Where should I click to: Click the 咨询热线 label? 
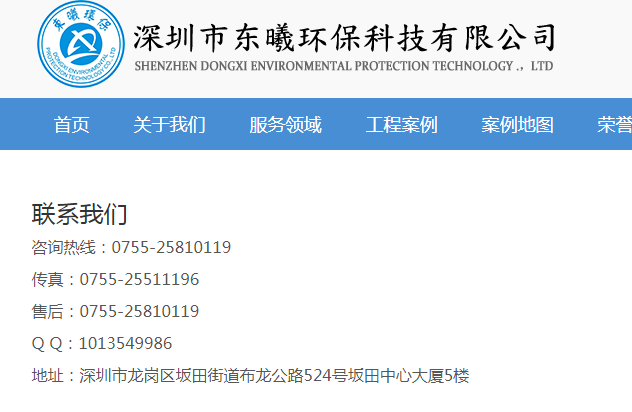(64, 247)
